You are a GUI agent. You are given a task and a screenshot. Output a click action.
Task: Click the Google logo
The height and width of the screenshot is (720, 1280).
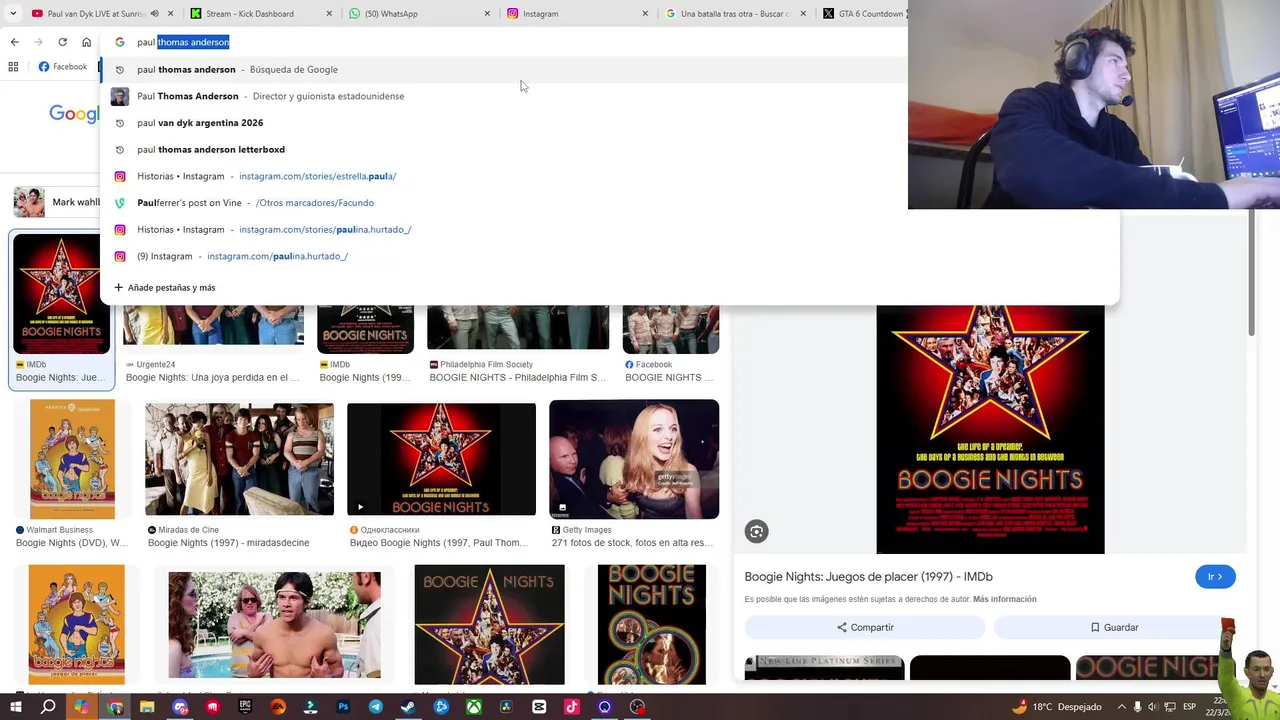tap(74, 114)
